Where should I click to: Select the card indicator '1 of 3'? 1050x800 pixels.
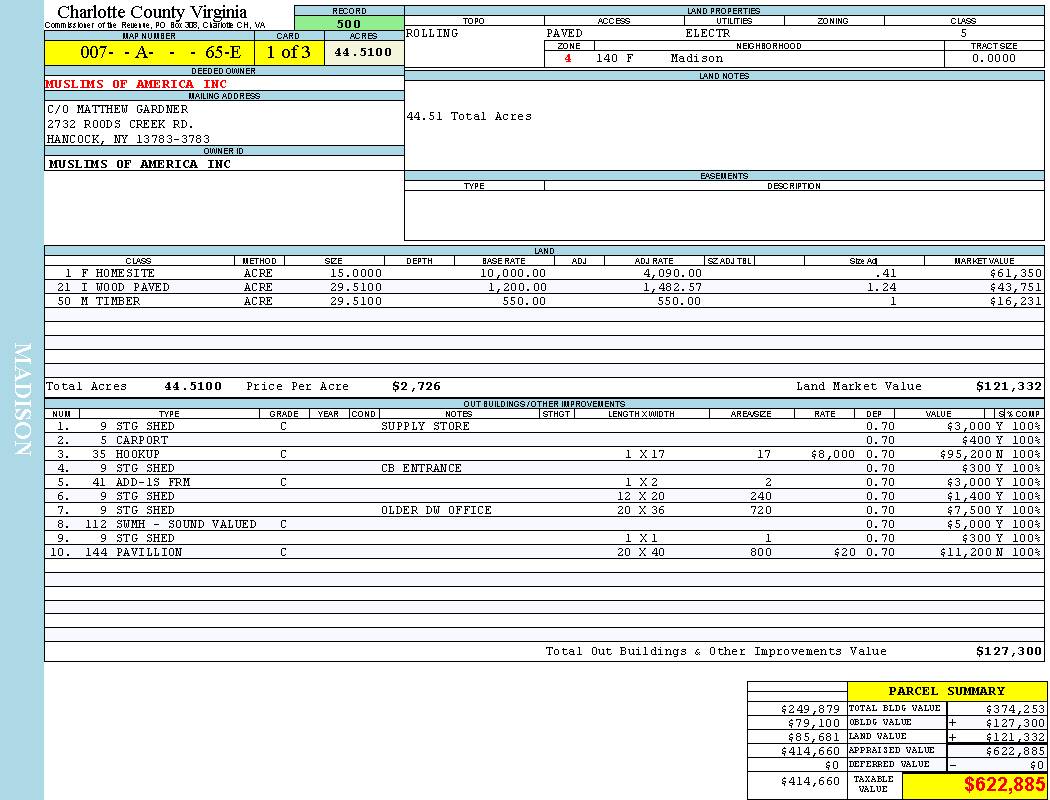(x=288, y=53)
